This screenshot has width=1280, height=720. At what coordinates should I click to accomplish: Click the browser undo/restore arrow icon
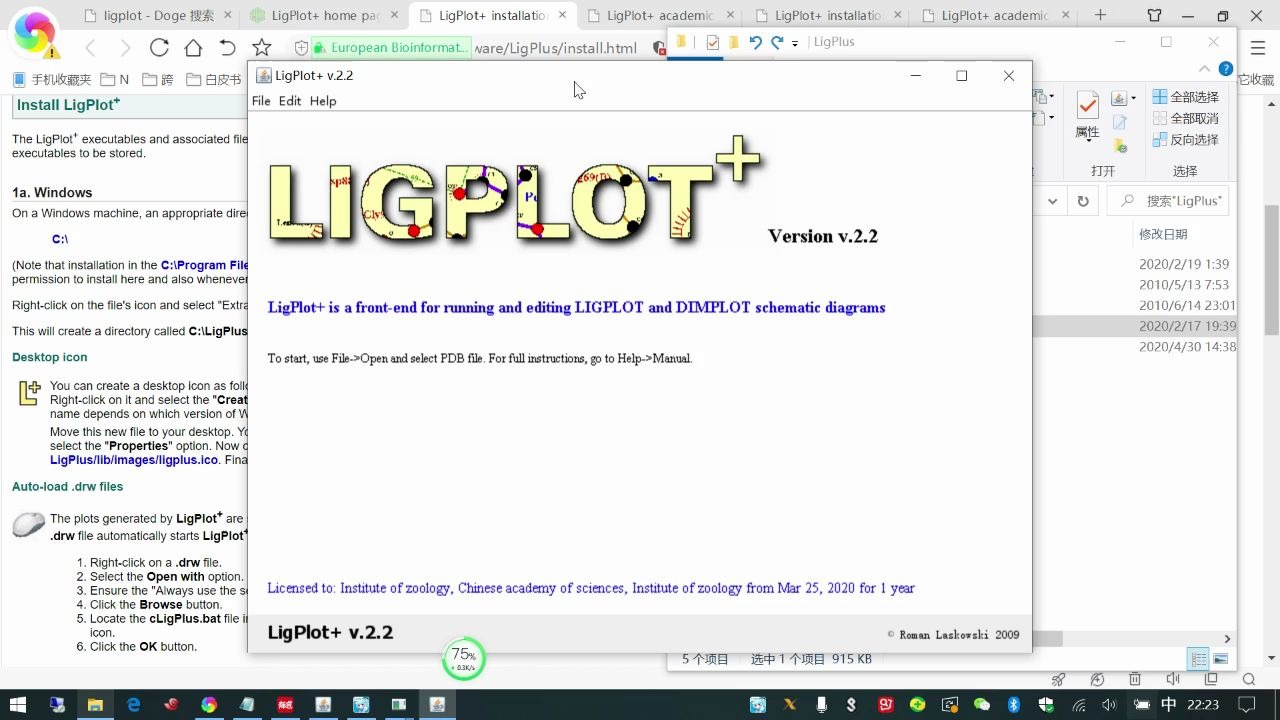click(227, 48)
